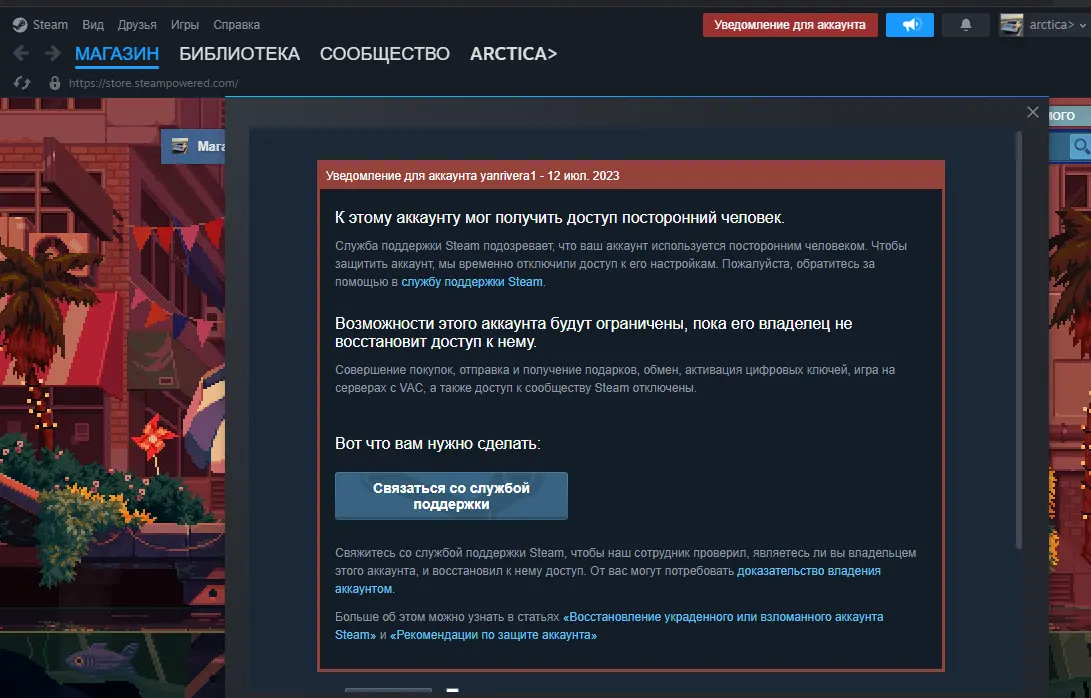Screen dimensions: 1091x698
Task: Open the Steam menu
Action: coord(50,24)
